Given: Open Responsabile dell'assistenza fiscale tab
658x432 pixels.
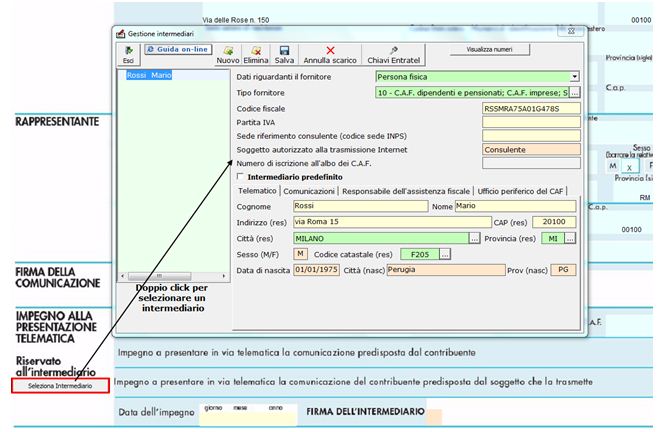Looking at the screenshot, I should (406, 191).
